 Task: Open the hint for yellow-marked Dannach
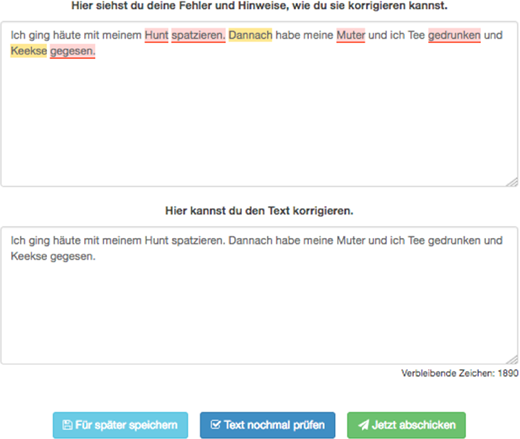(250, 35)
